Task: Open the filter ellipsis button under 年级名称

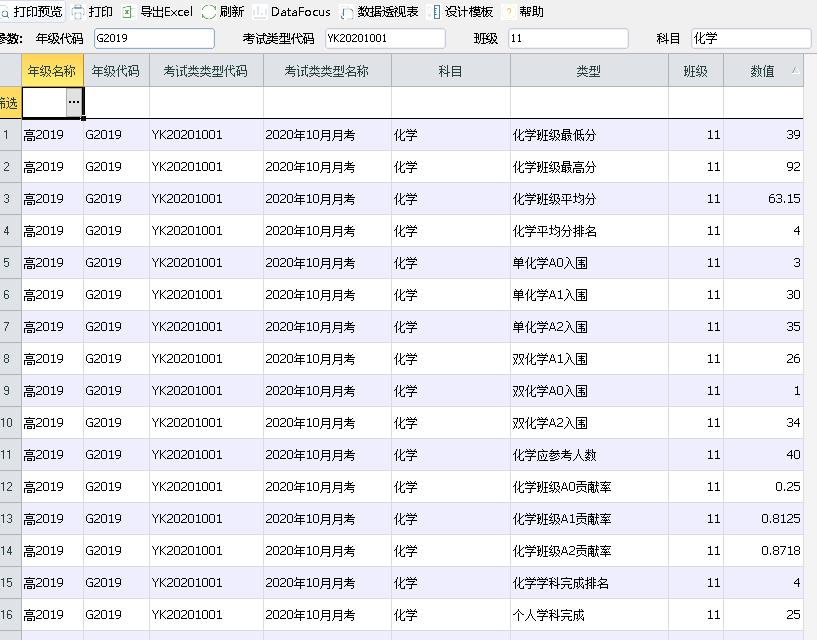Action: coord(75,103)
